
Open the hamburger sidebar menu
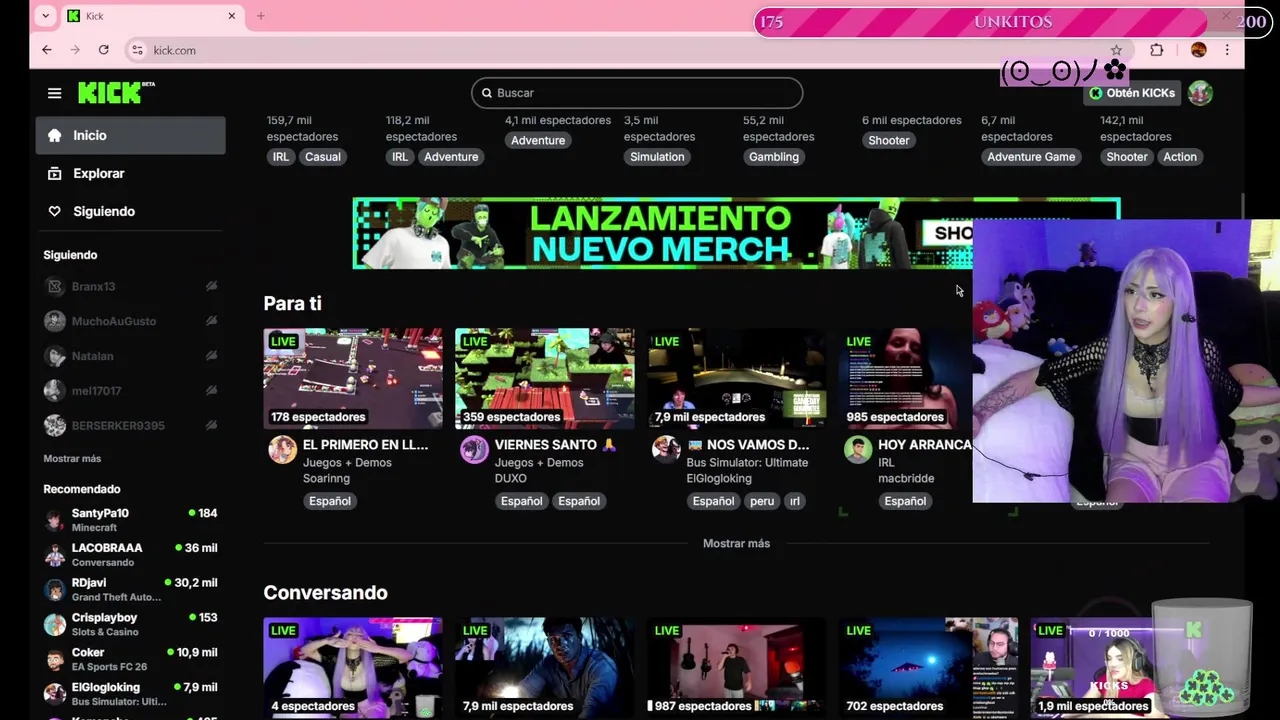click(54, 93)
